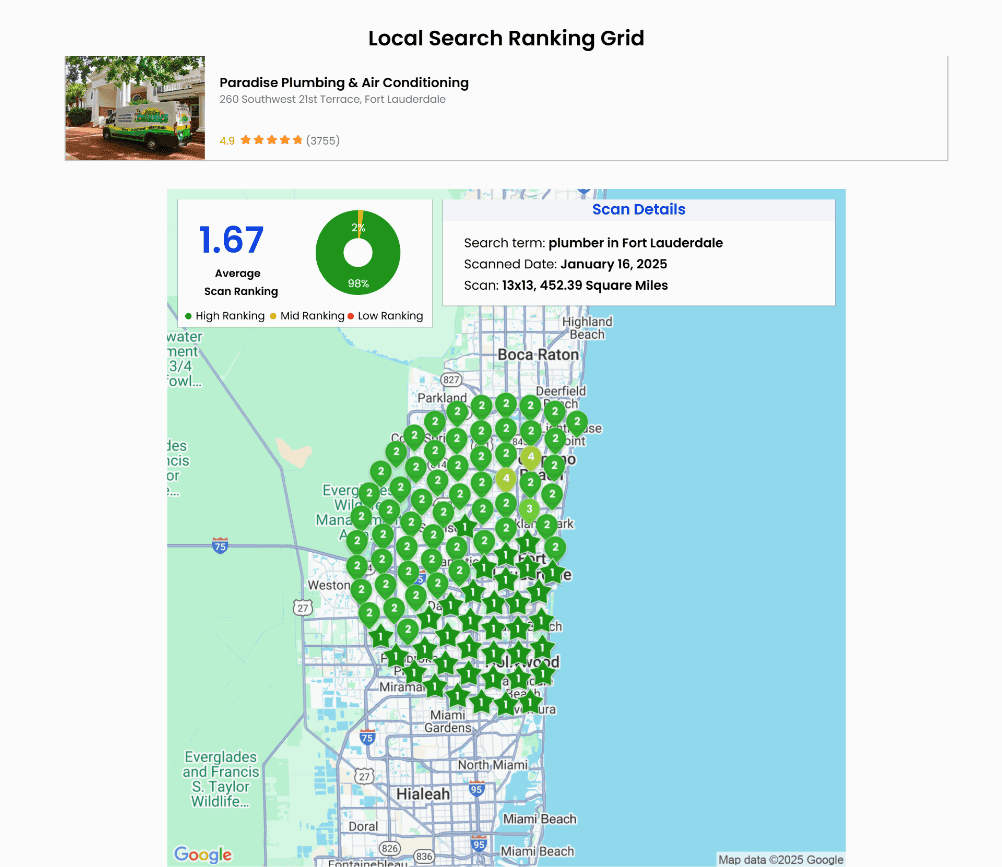1002x867 pixels.
Task: Click the Low Ranking legend text
Action: tap(390, 316)
